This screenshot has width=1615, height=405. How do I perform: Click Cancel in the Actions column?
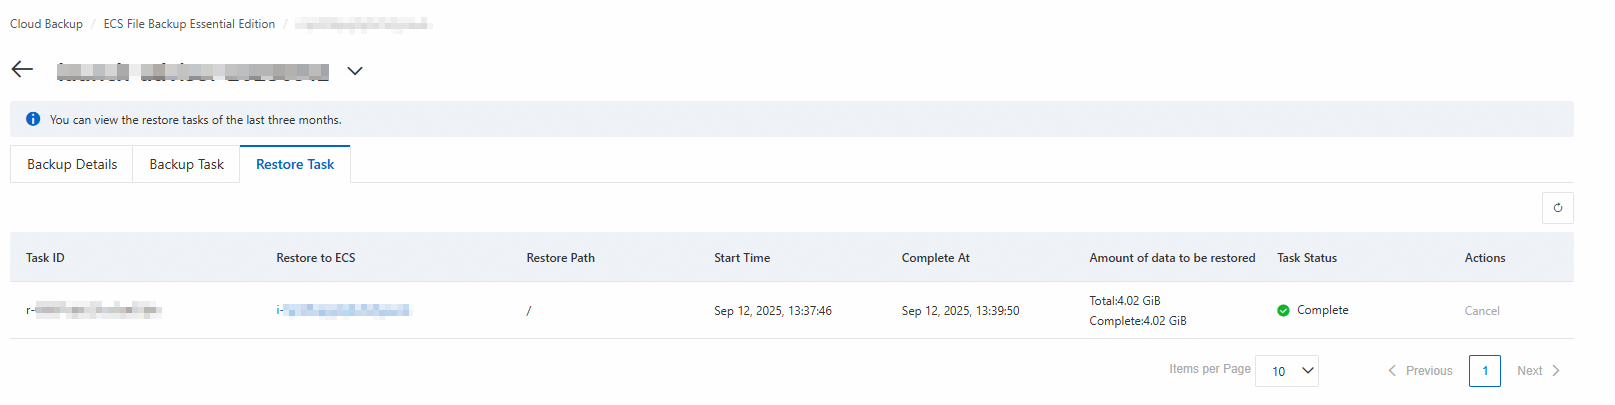(x=1481, y=311)
